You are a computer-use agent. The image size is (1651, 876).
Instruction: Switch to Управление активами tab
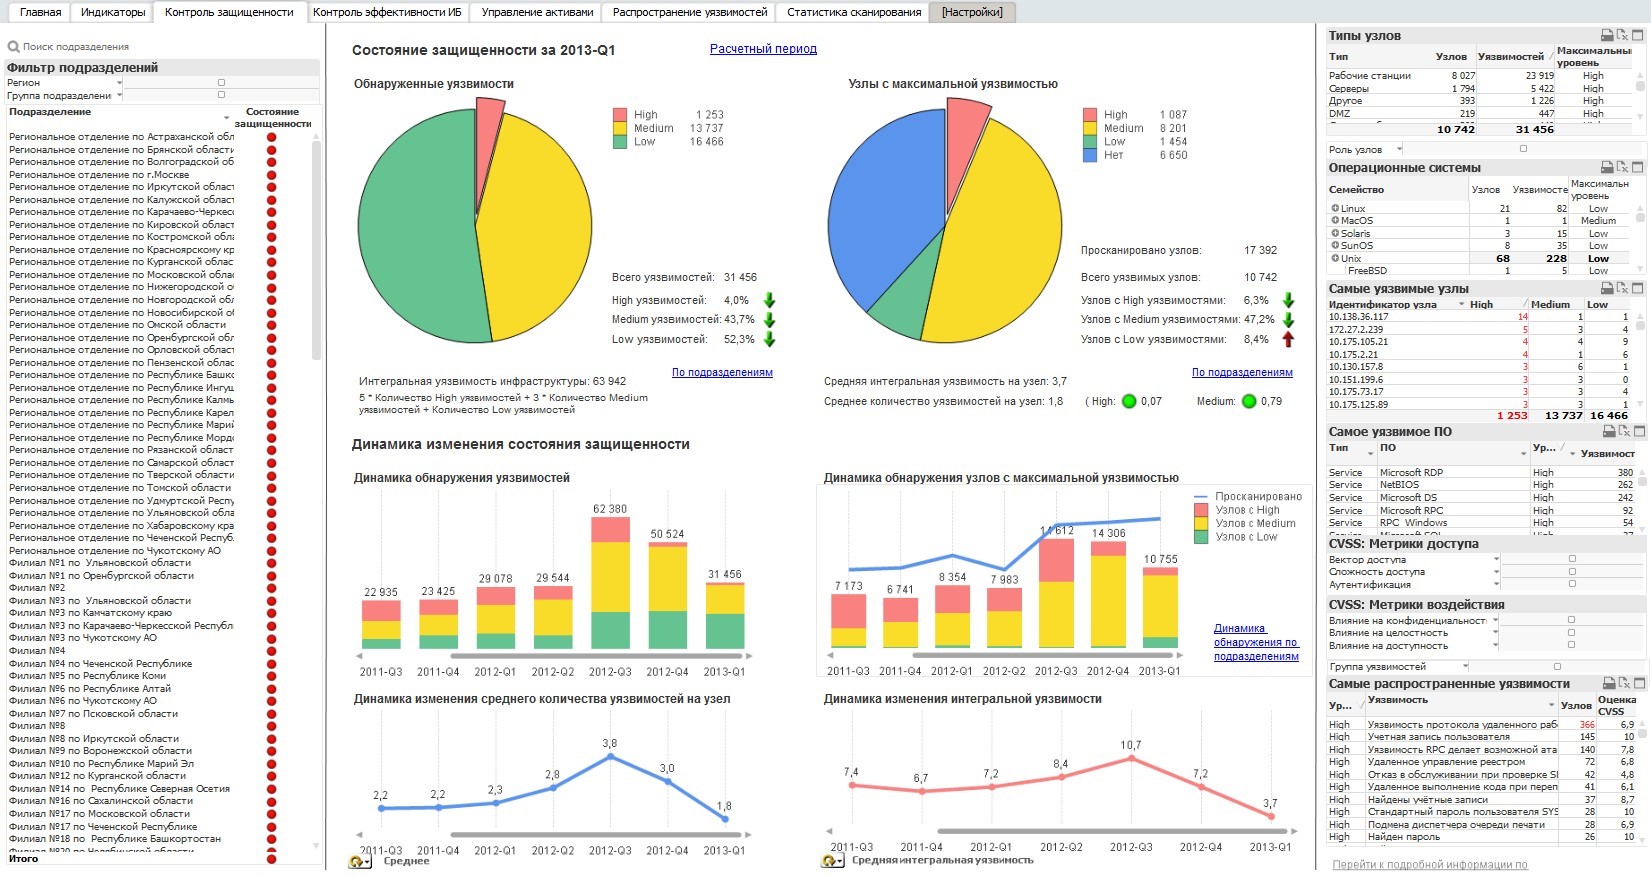point(537,12)
